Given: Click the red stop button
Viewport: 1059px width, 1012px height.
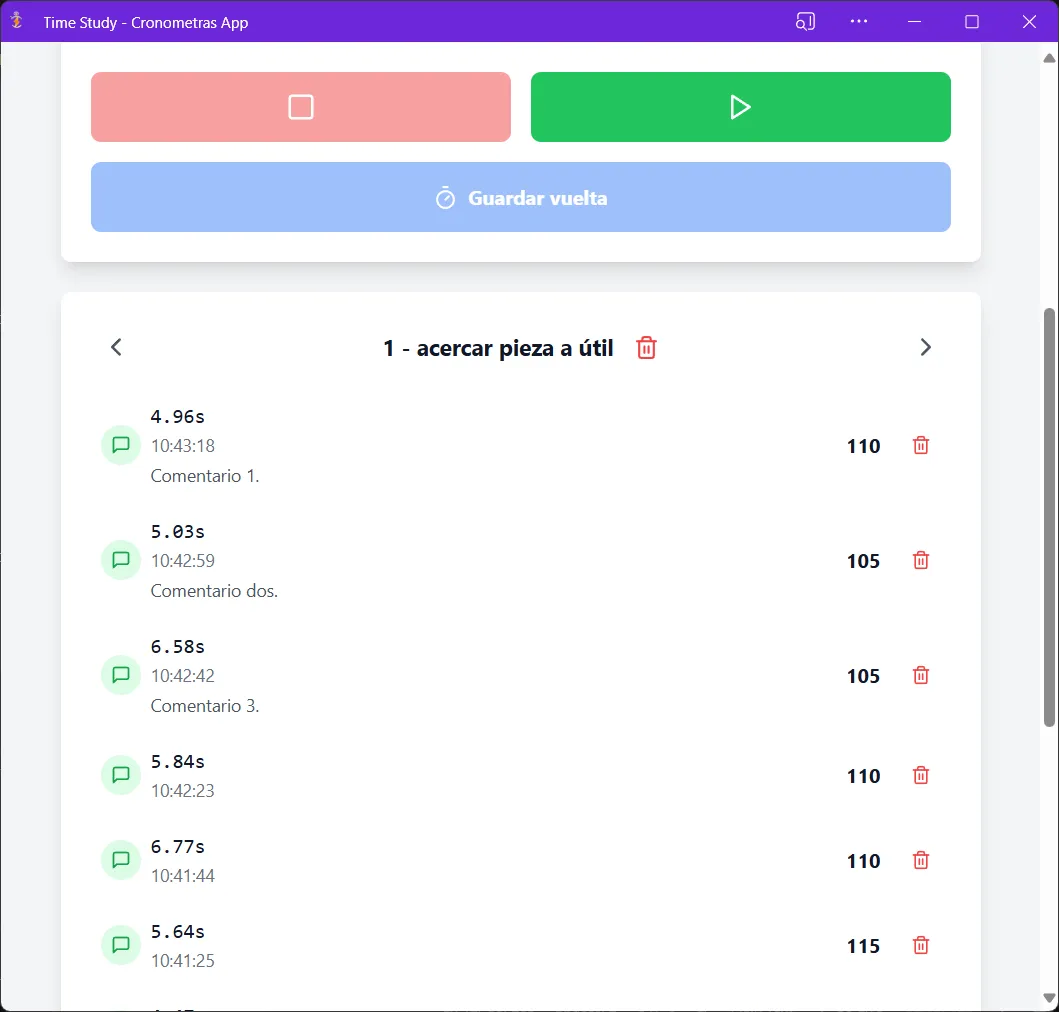Looking at the screenshot, I should pos(301,107).
